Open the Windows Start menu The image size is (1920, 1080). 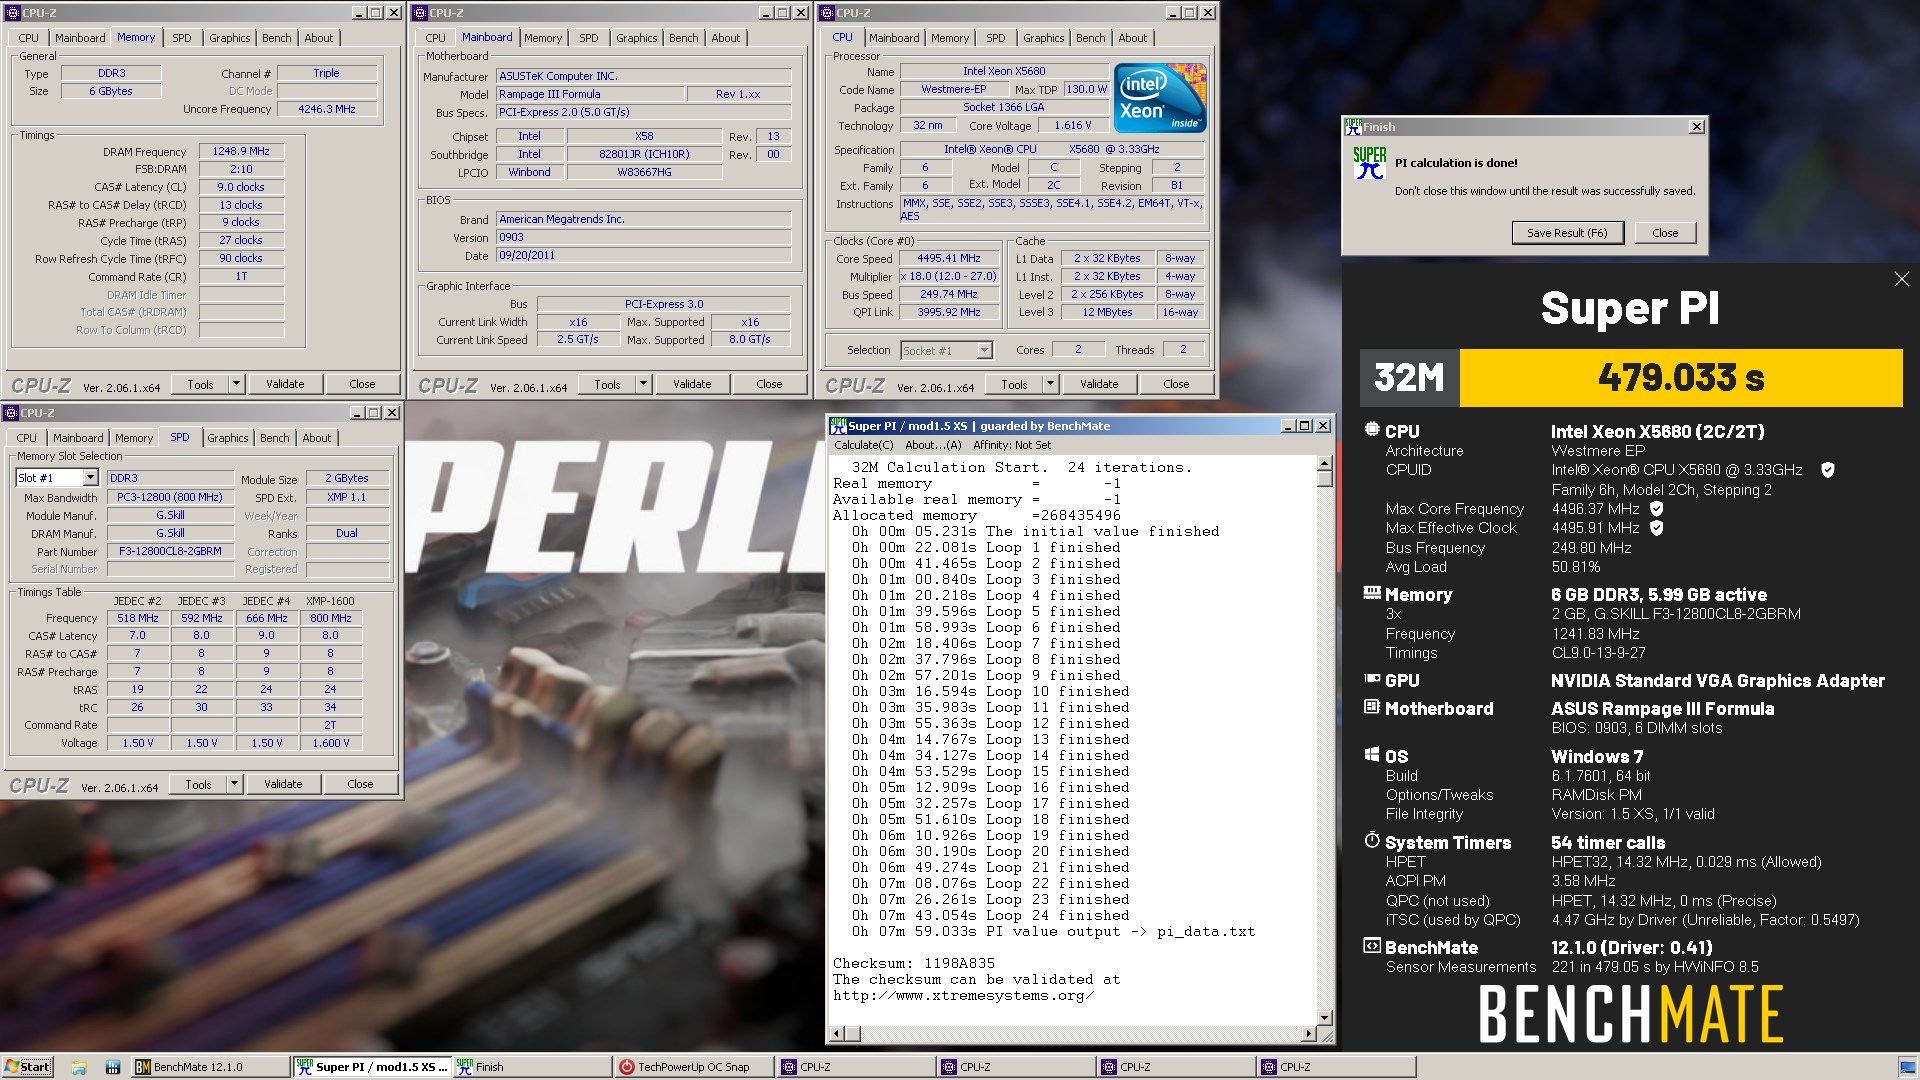27,1067
